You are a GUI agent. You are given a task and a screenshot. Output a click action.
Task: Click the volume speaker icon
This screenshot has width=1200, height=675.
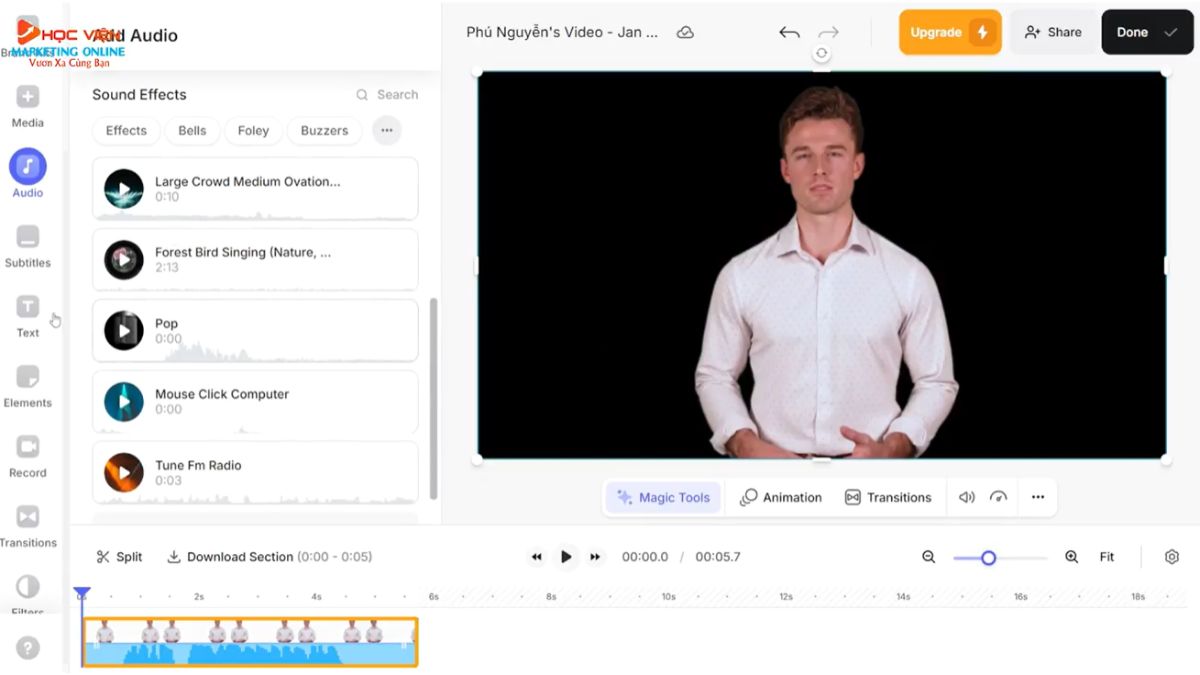click(x=967, y=497)
